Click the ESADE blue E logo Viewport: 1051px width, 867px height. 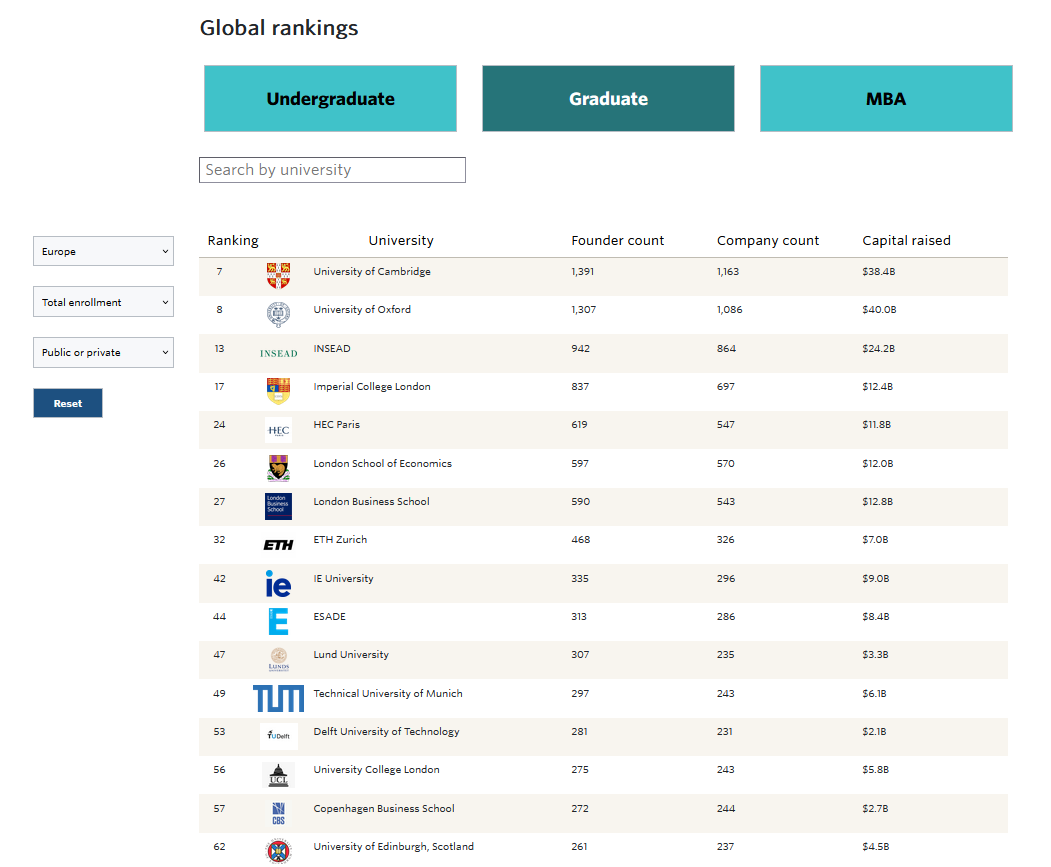coord(278,622)
